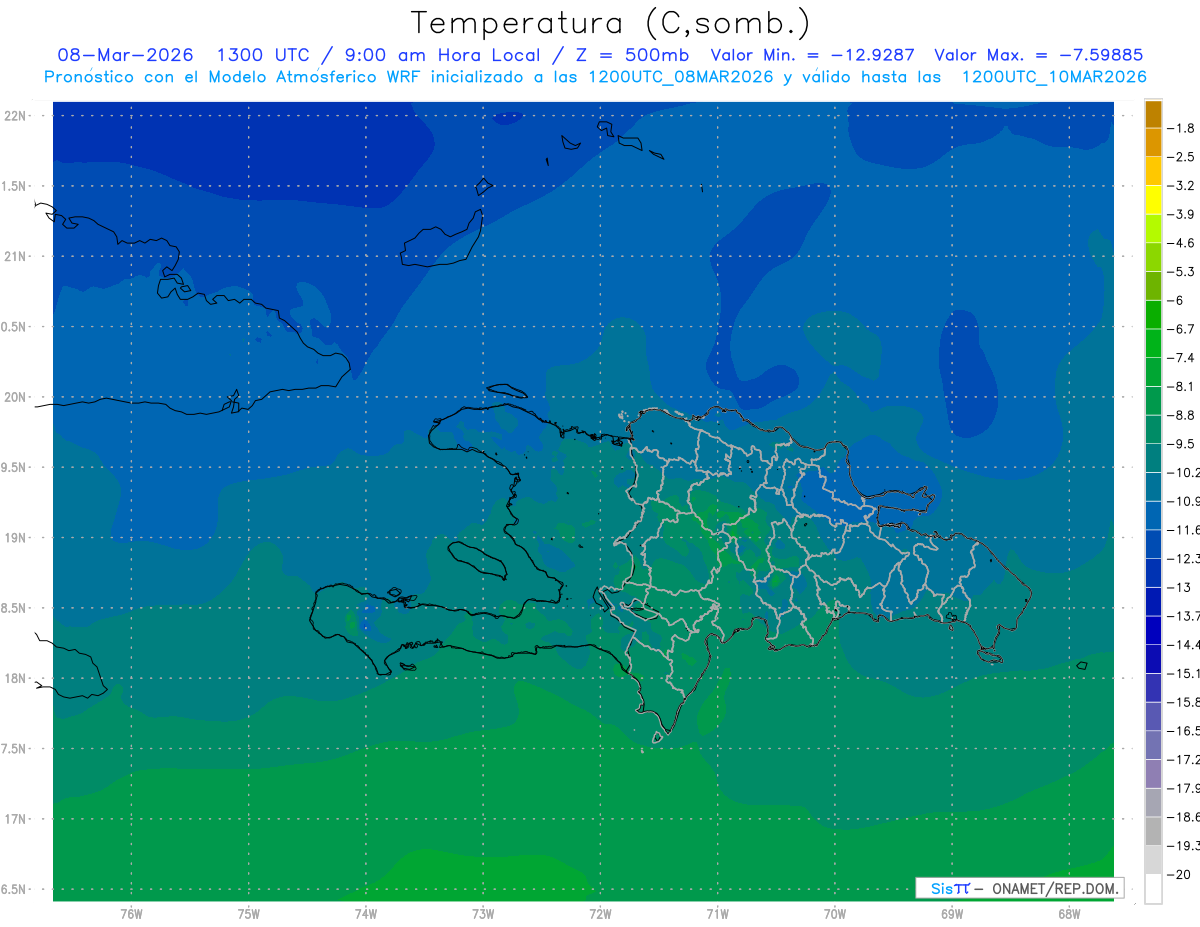Click the "18N" latitude label

(x=17, y=678)
